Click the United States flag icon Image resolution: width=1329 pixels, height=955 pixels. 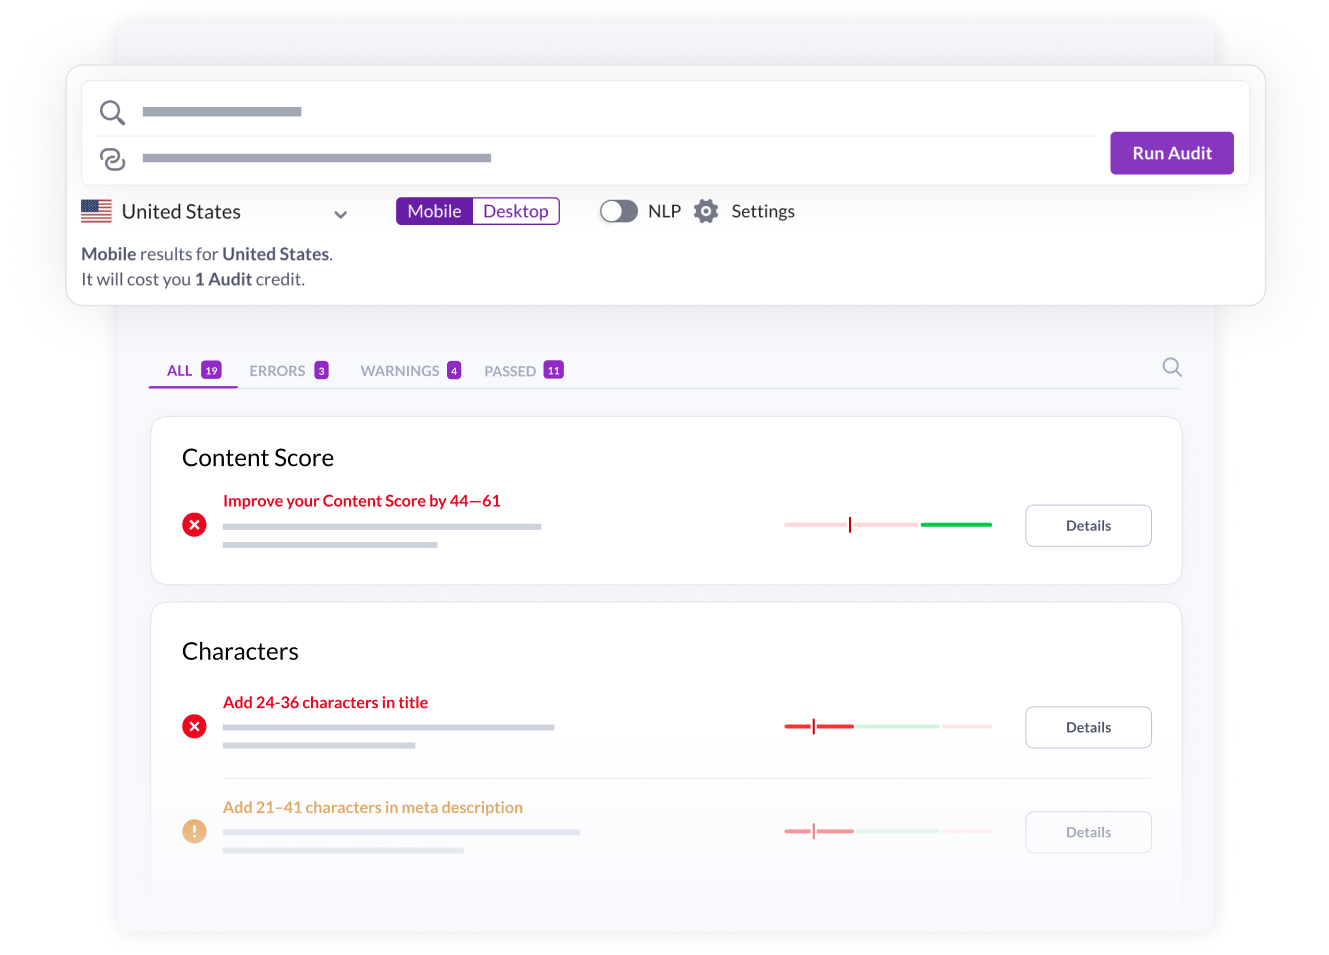point(96,211)
